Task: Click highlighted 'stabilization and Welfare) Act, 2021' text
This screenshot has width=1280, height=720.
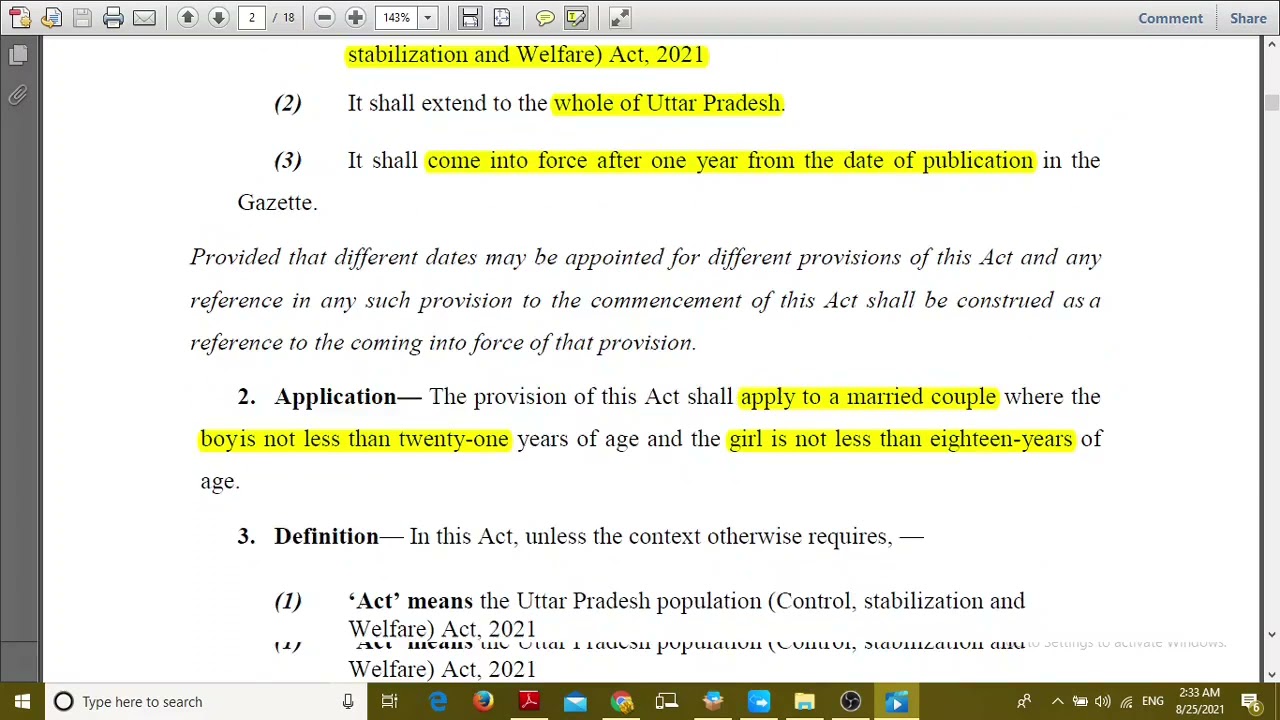Action: 526,54
